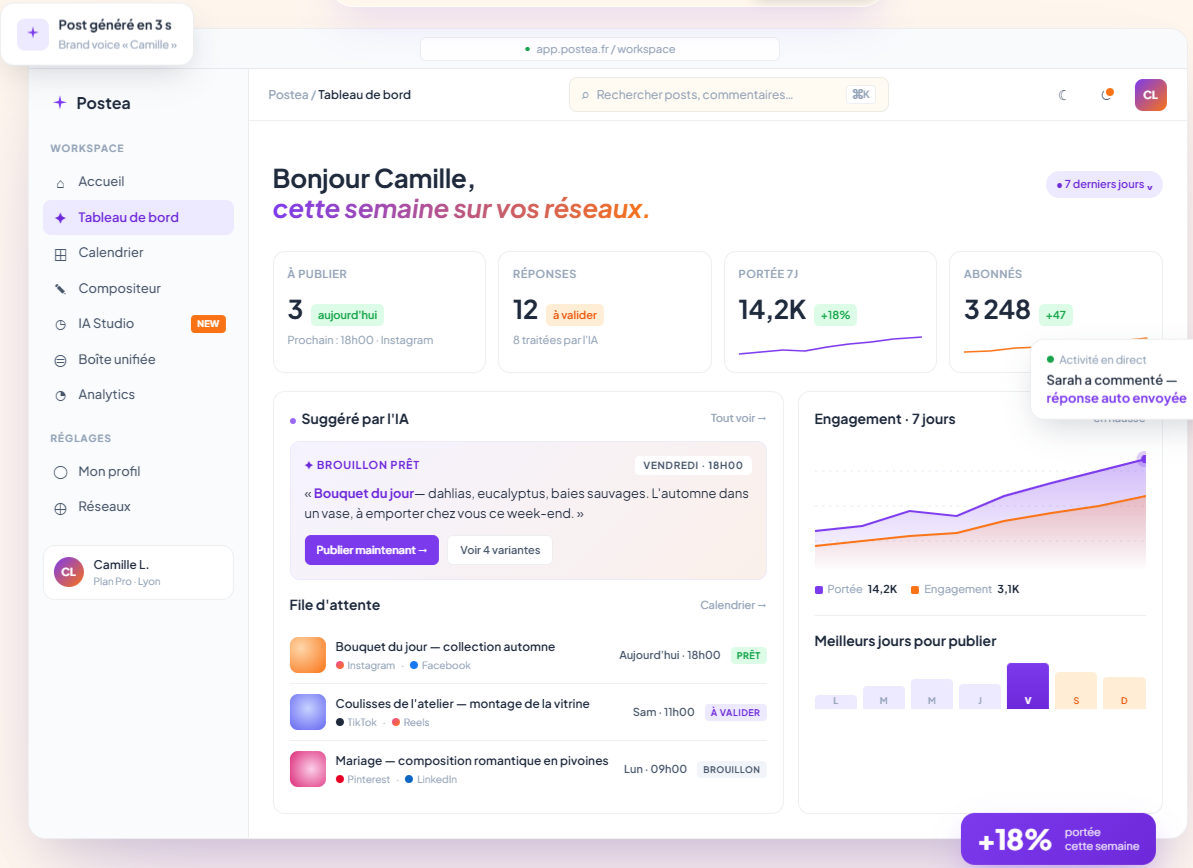Click the Compositeur pencil icon
This screenshot has height=868, width=1193.
pos(60,289)
